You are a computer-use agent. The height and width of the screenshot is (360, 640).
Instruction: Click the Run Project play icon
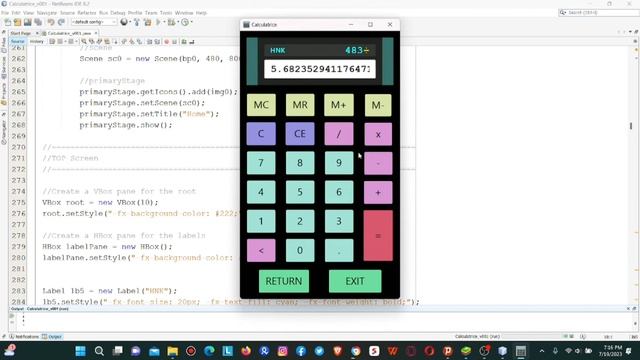coord(158,22)
